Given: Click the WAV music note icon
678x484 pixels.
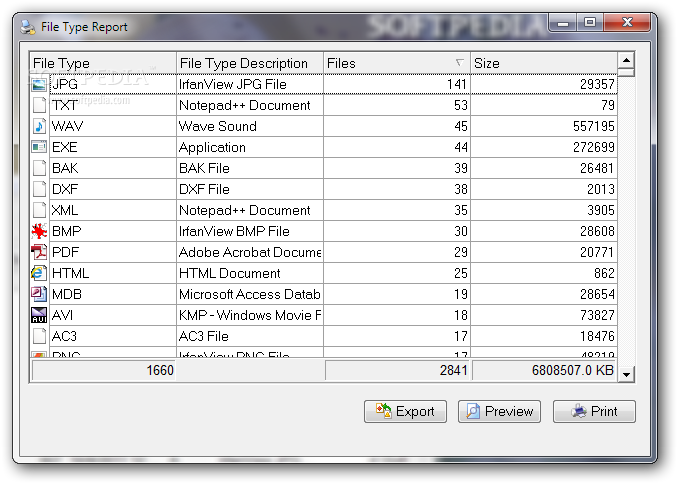Looking at the screenshot, I should [x=39, y=126].
